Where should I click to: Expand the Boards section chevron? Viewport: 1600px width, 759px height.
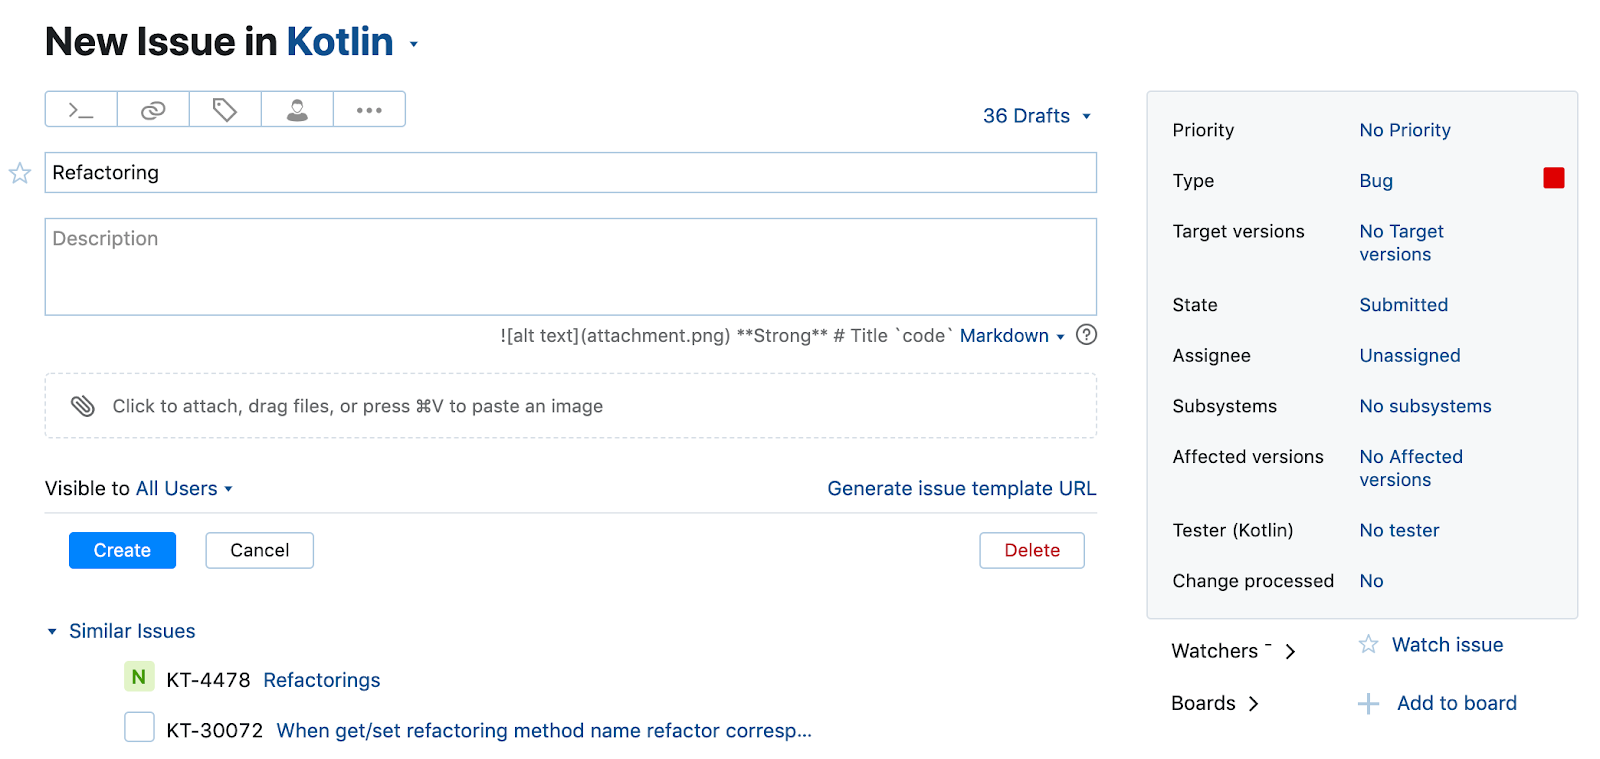click(1253, 704)
